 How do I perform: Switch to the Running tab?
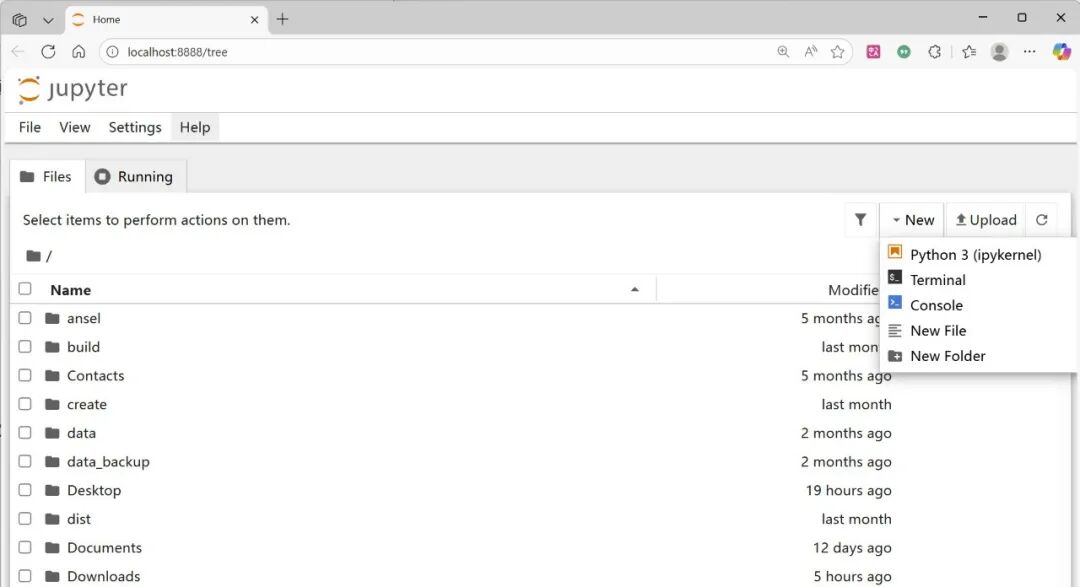(136, 176)
